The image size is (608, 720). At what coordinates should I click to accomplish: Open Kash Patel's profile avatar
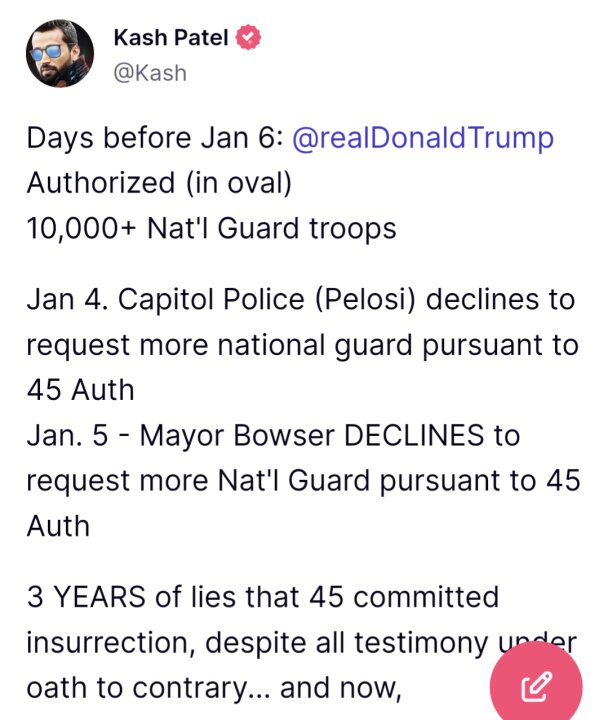(60, 54)
